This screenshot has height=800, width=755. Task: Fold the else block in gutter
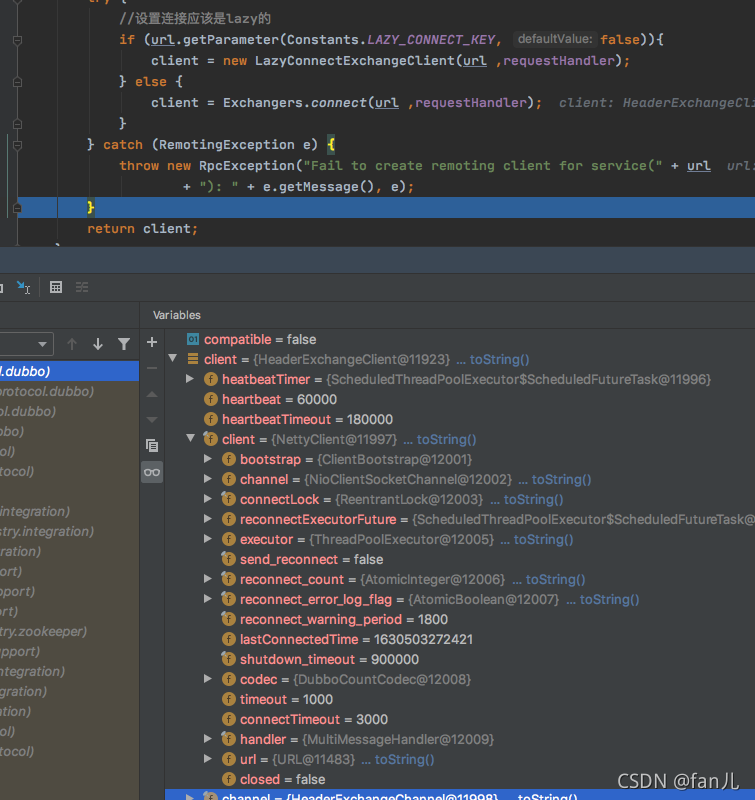pos(17,82)
